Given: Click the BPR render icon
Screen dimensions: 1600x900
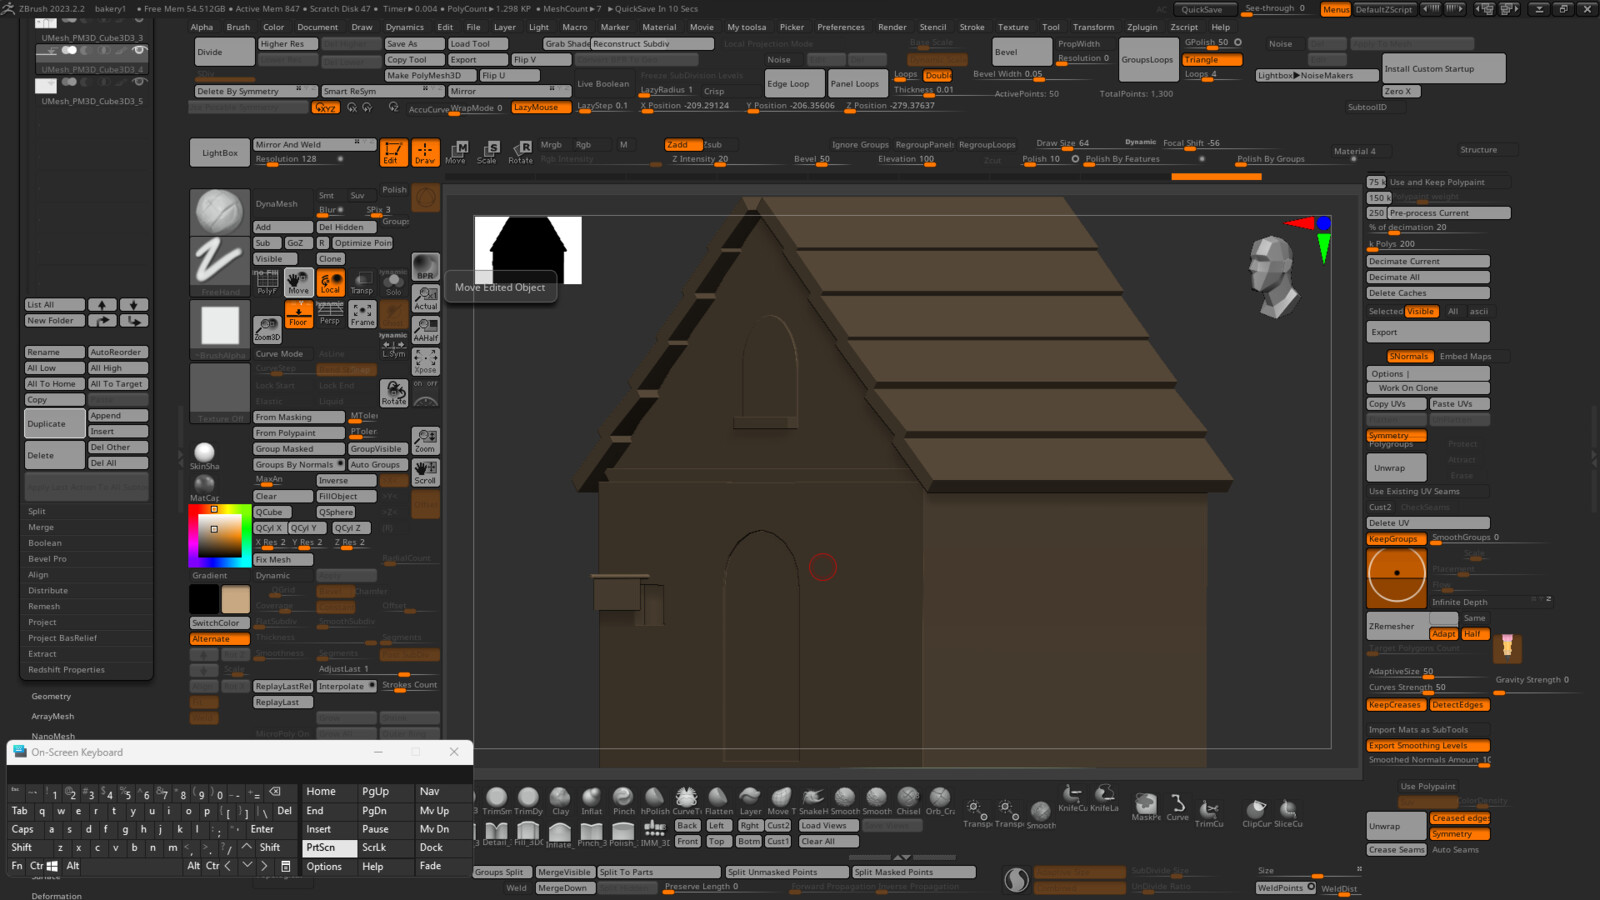Looking at the screenshot, I should point(426,267).
